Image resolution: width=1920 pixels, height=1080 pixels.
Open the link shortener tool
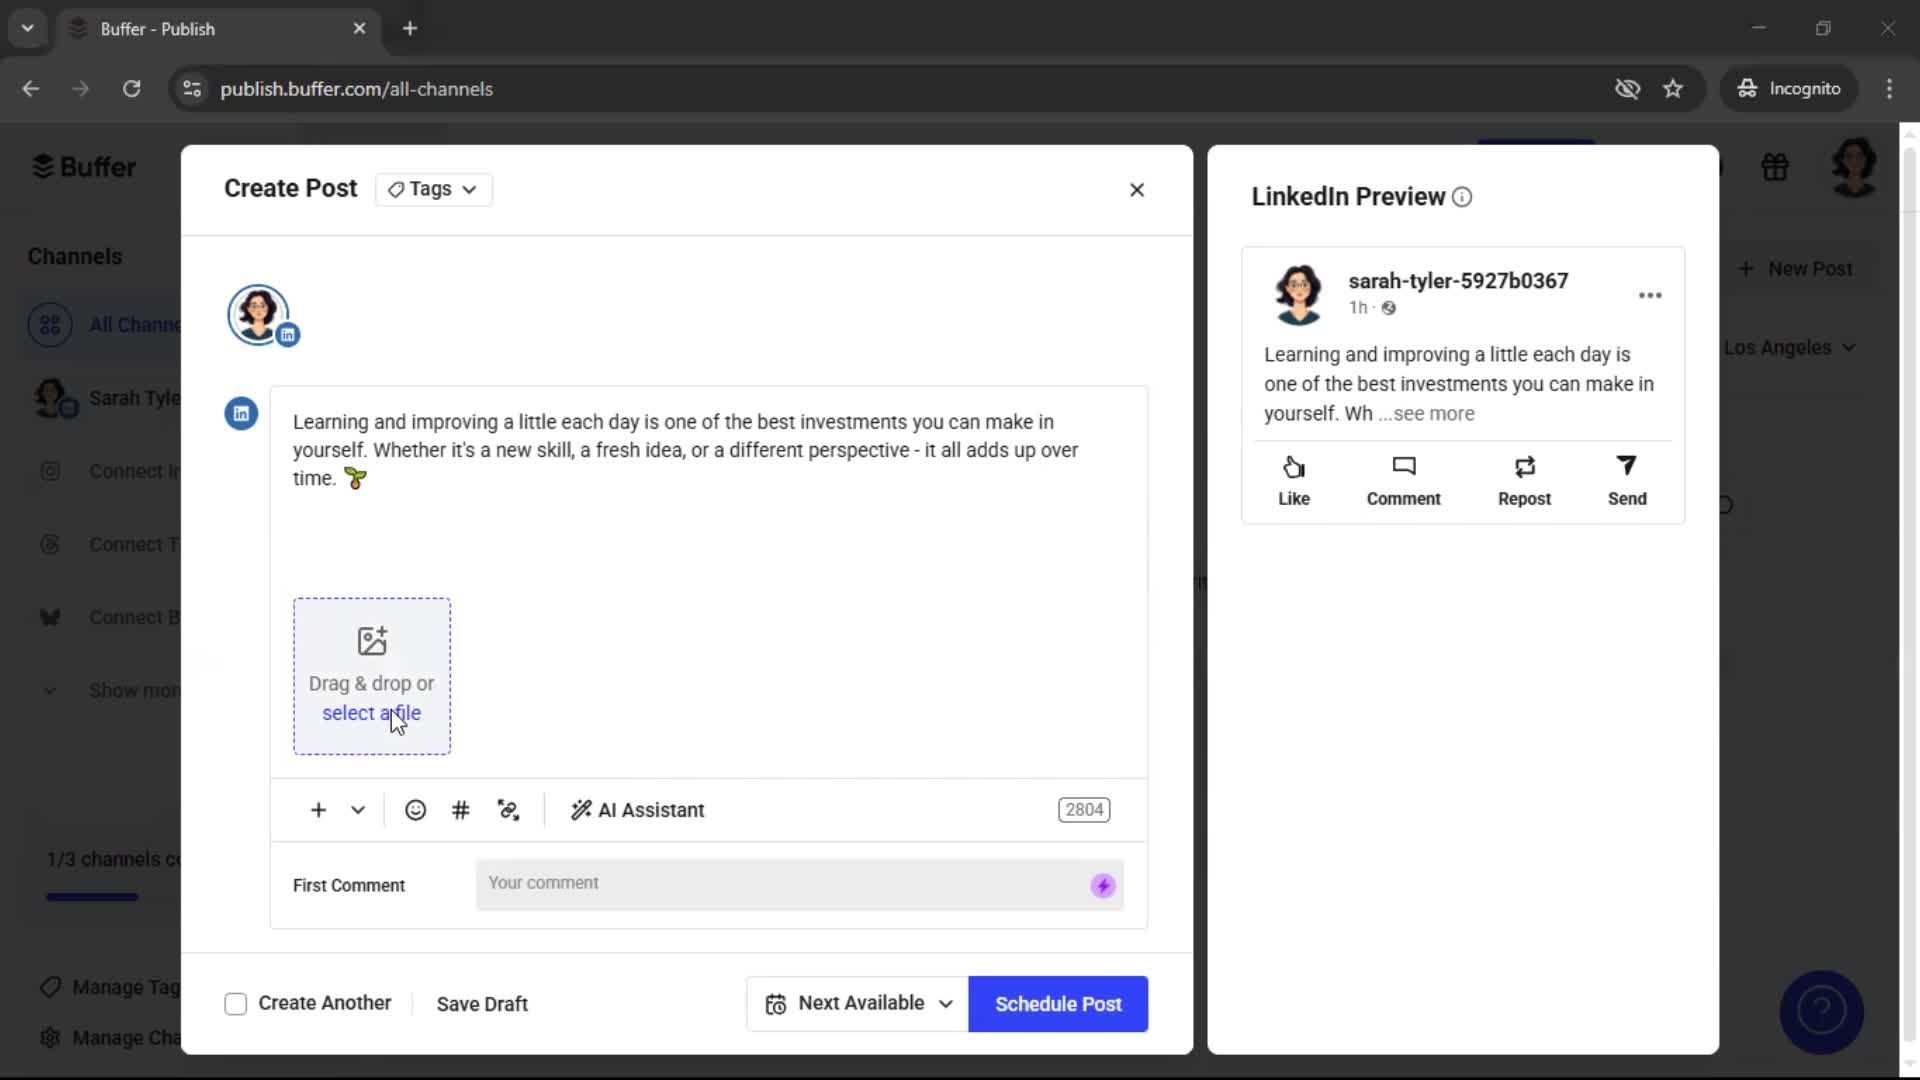tap(508, 810)
